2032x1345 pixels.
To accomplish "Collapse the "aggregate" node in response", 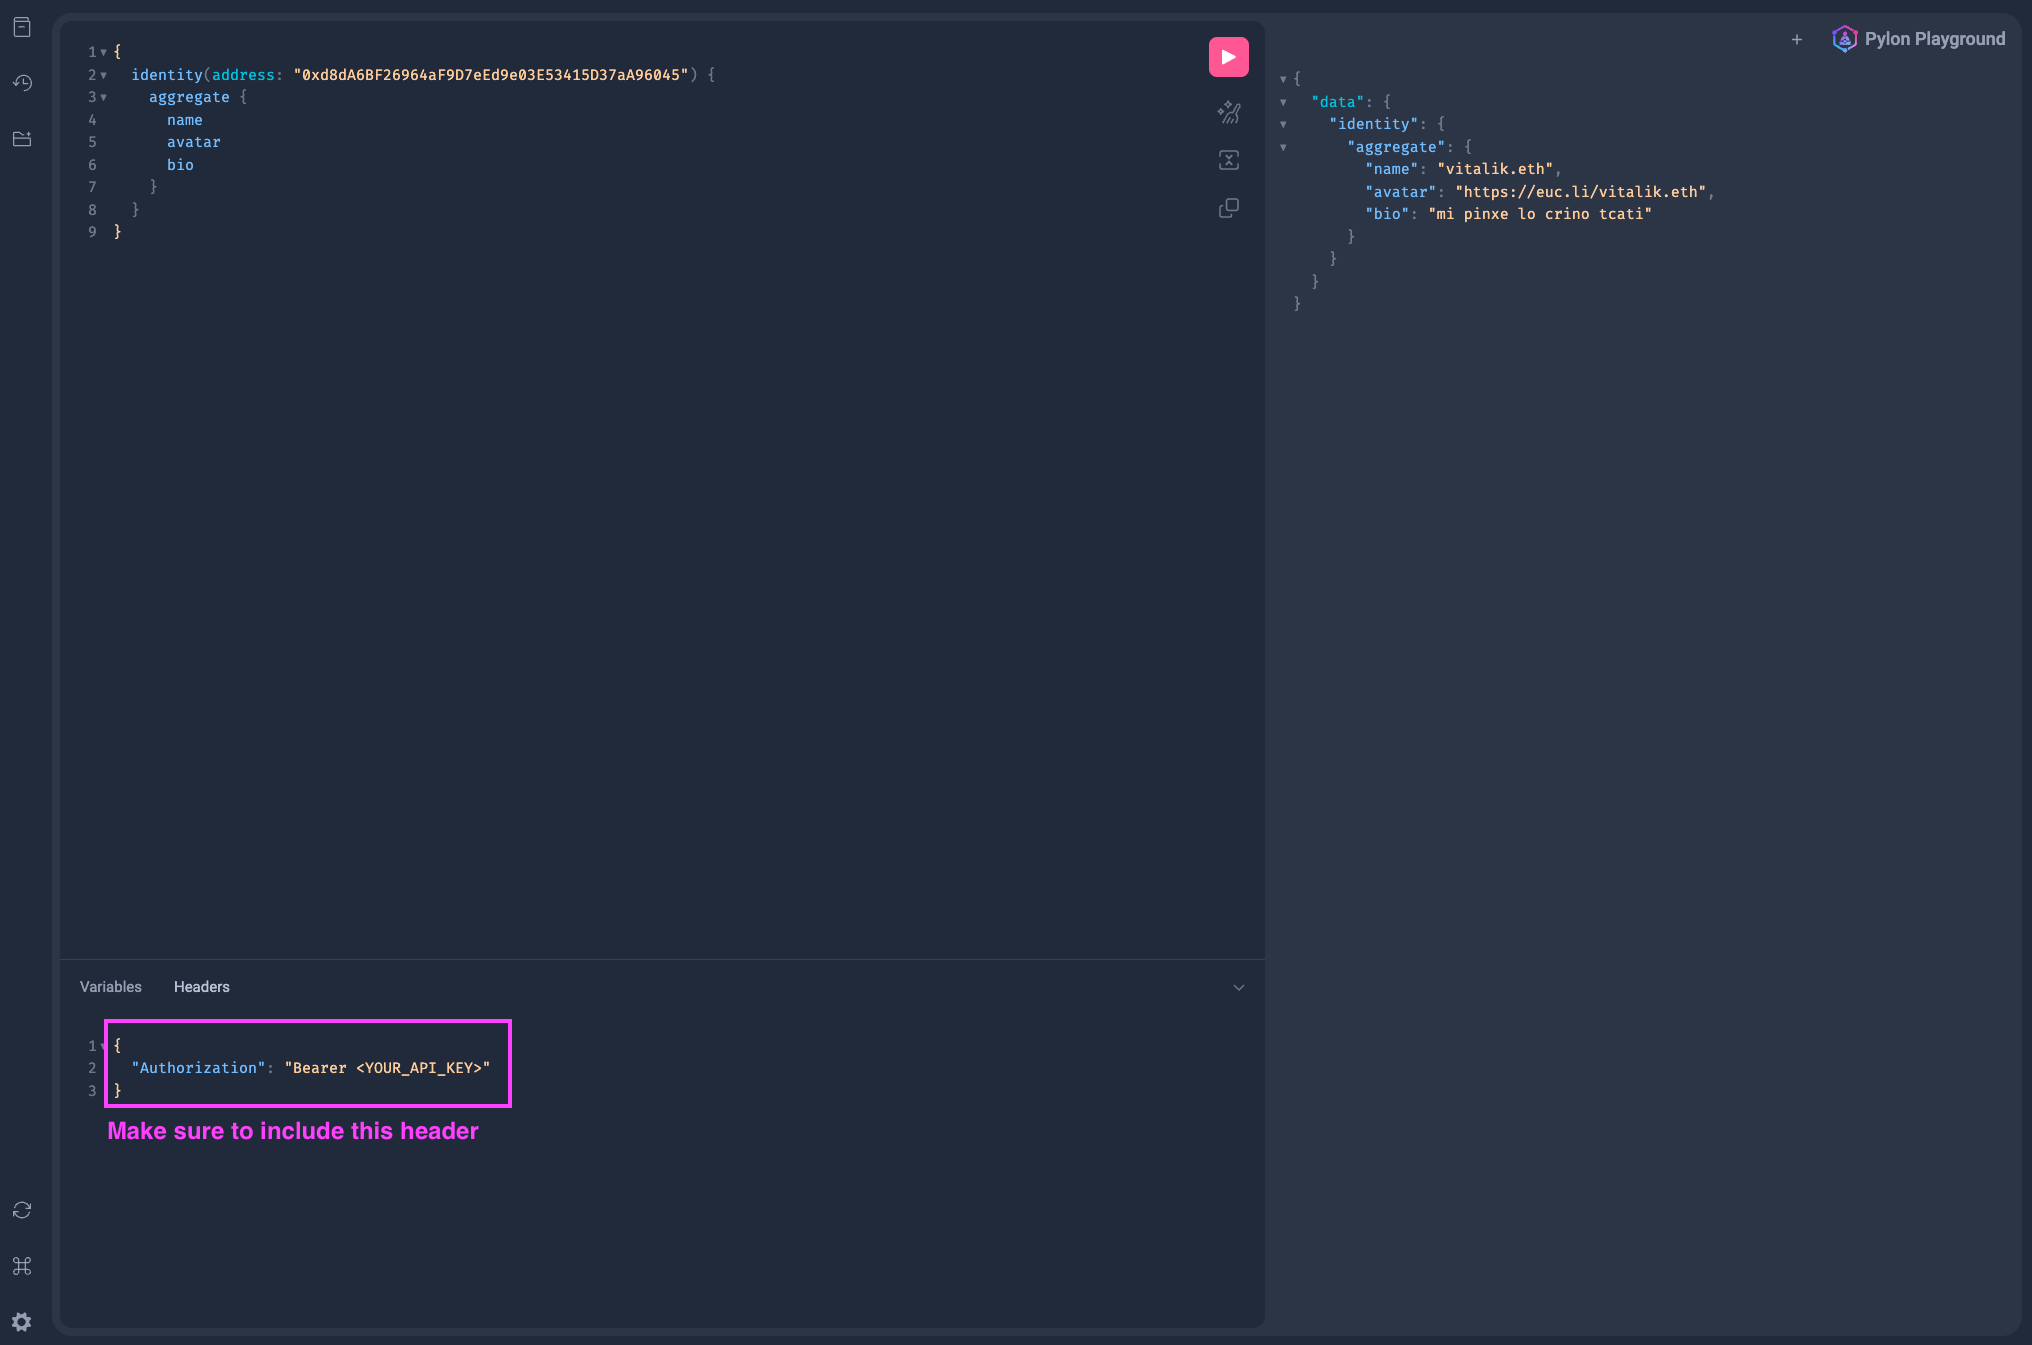I will [1283, 147].
